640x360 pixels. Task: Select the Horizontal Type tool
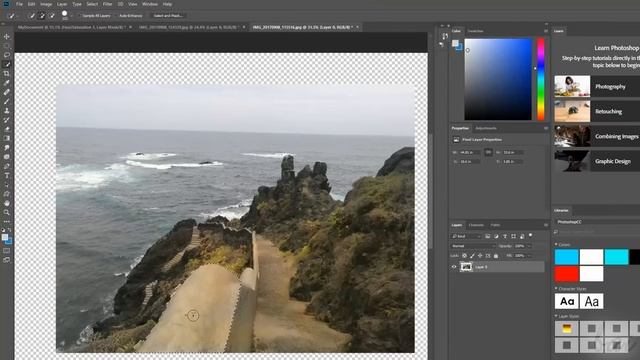tap(7, 176)
